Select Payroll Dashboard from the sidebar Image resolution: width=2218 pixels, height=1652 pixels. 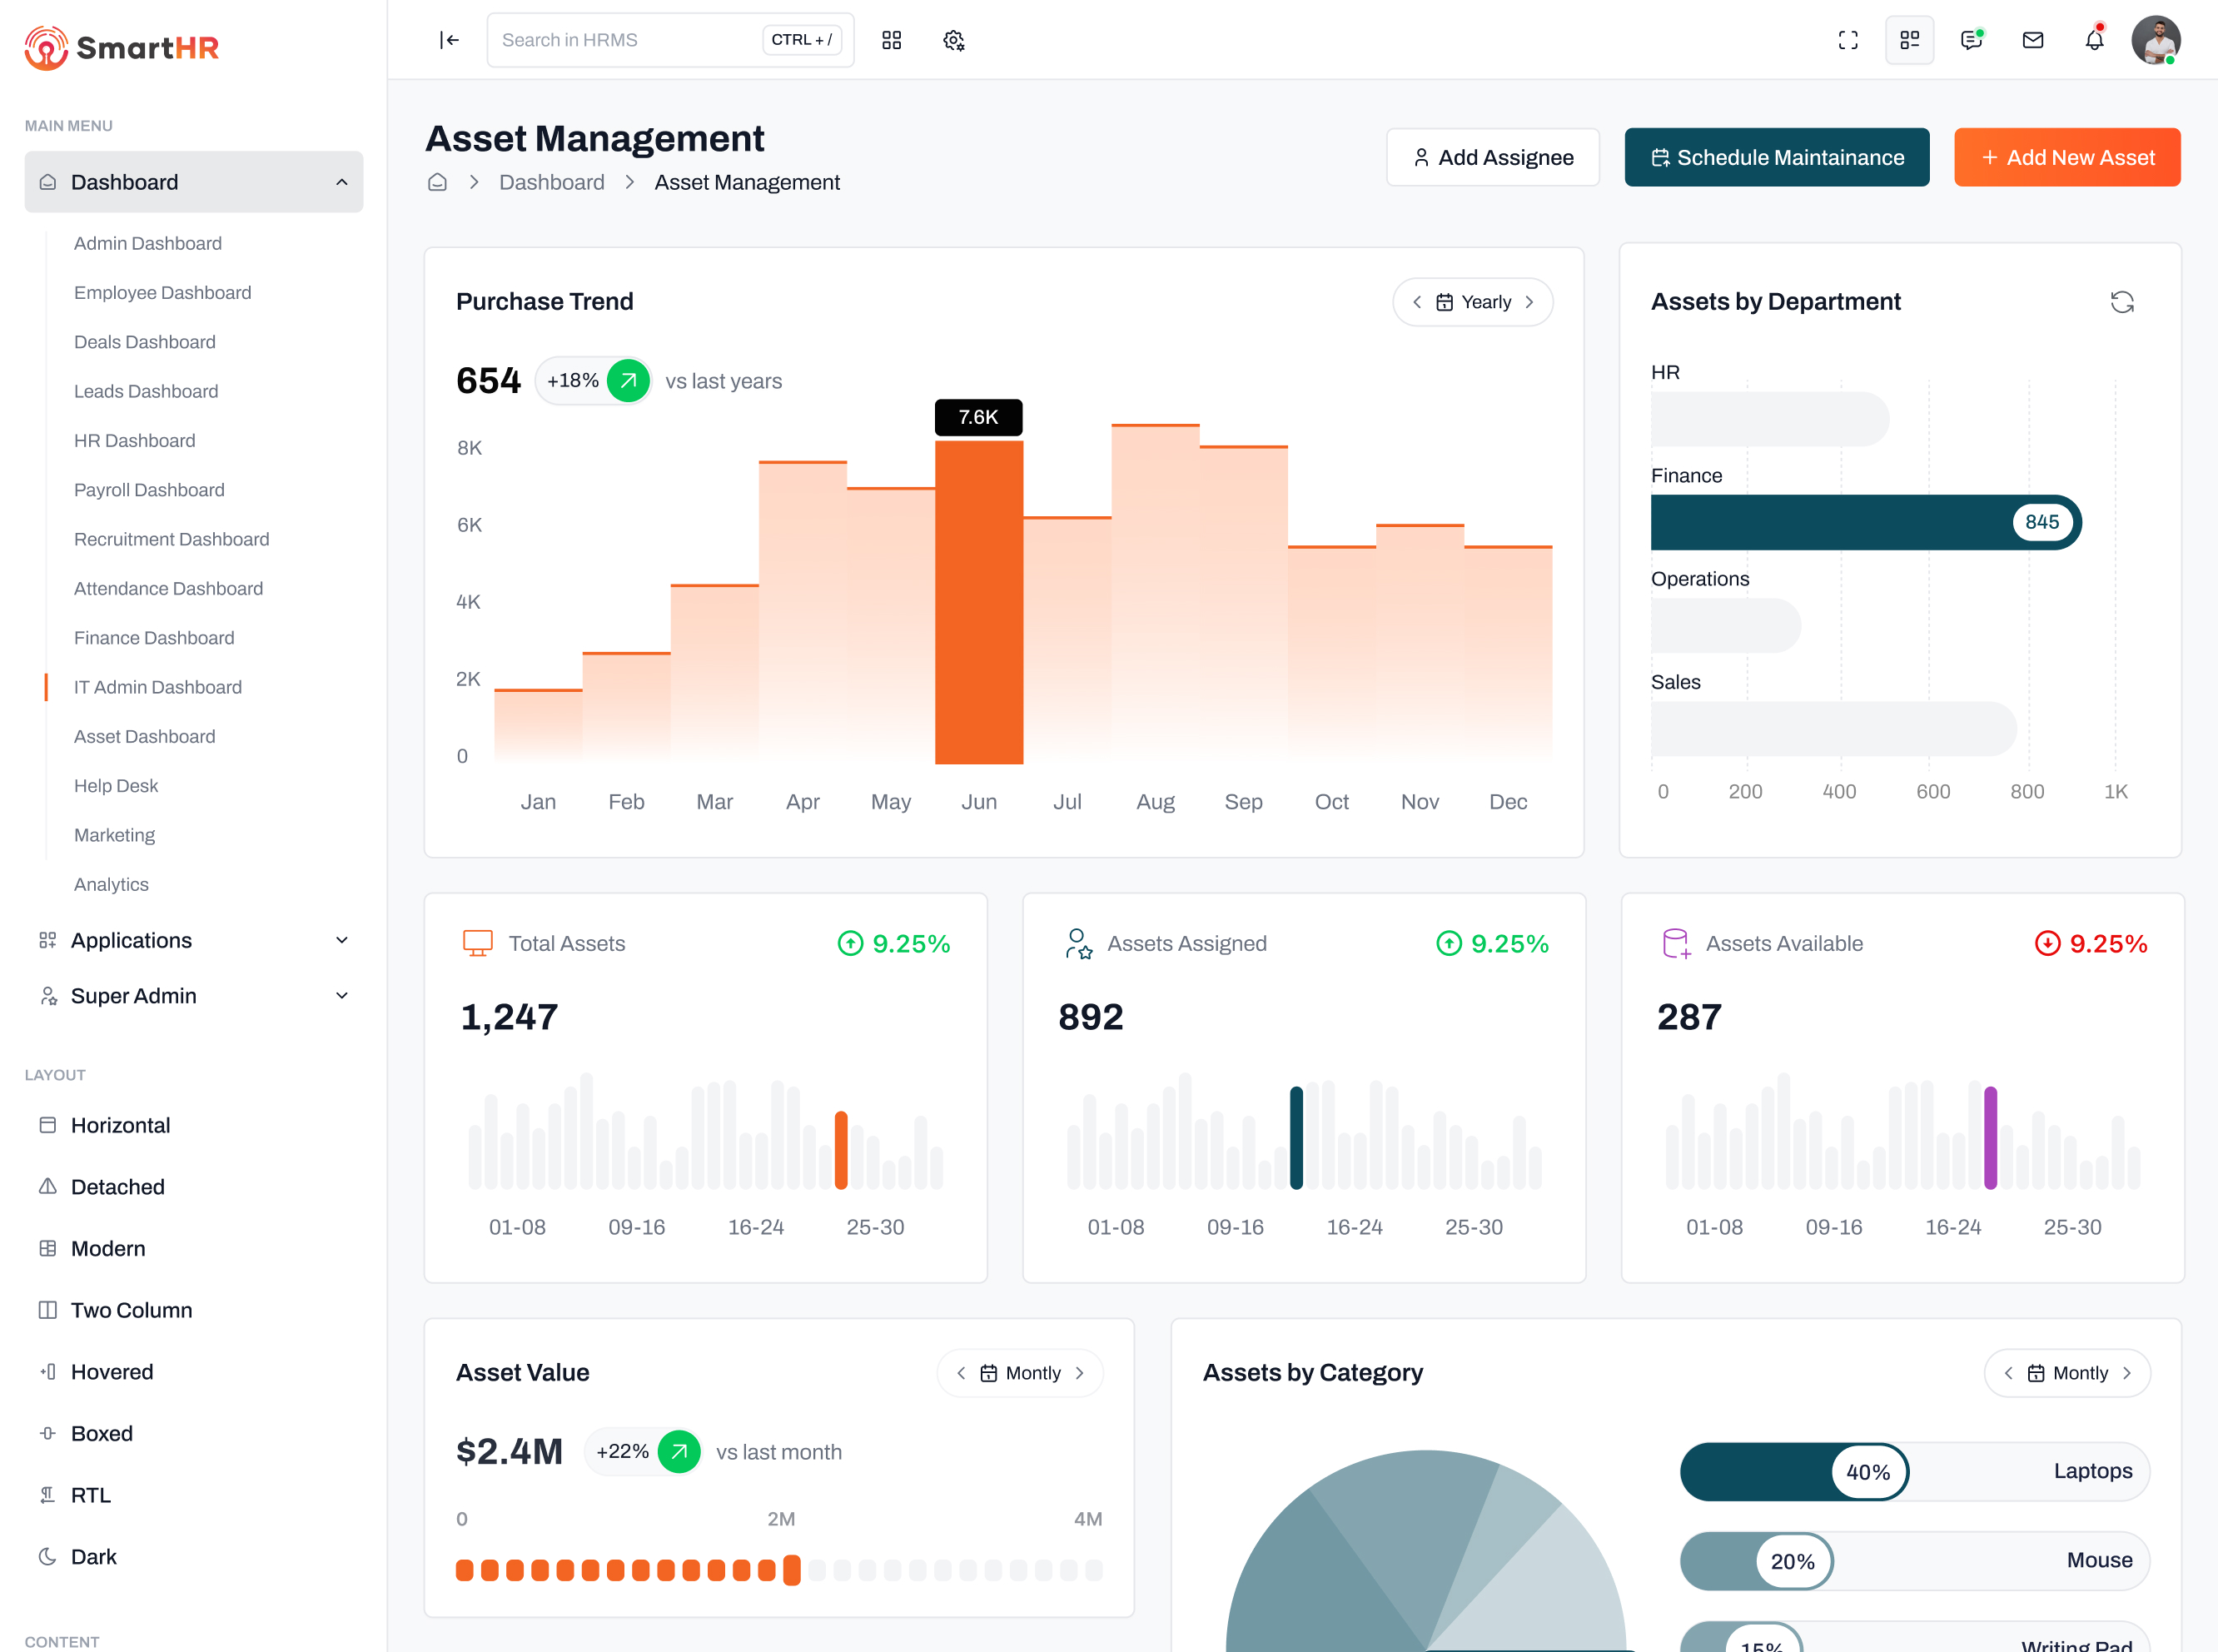coord(149,489)
